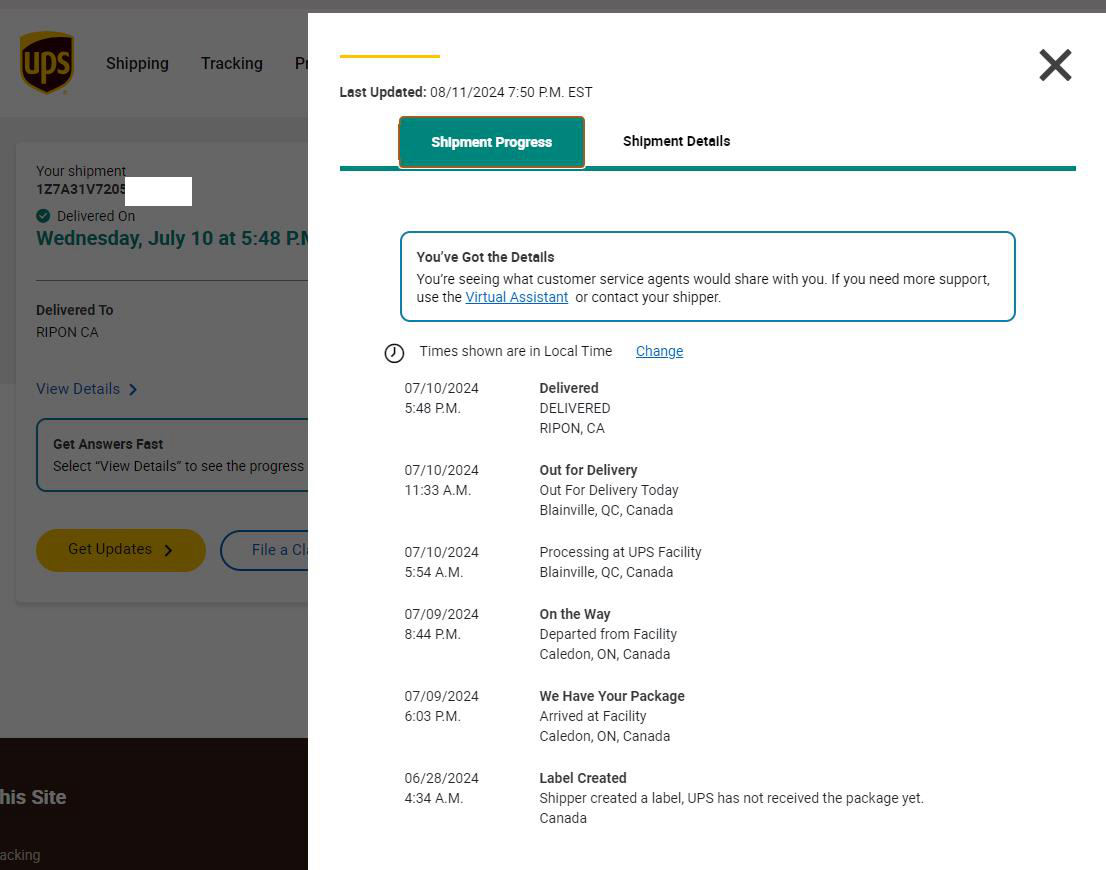1106x870 pixels.
Task: Select RIPON CA under Delivered To
Action: click(x=67, y=332)
